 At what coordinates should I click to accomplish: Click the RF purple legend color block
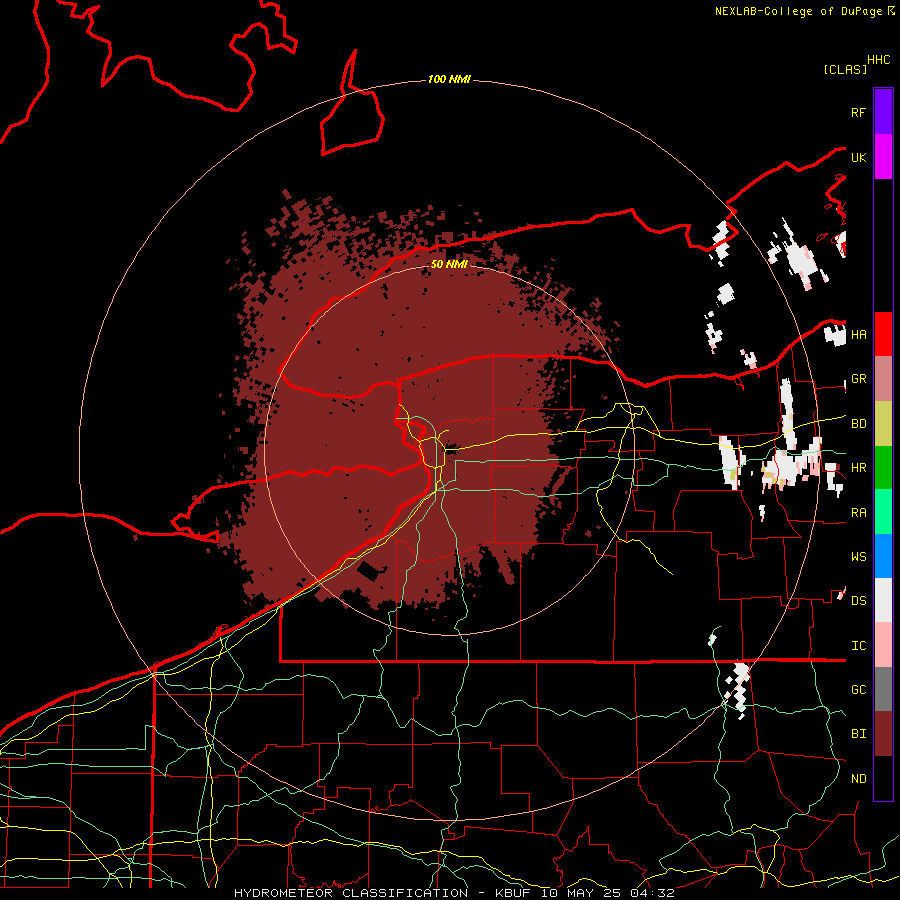(883, 112)
